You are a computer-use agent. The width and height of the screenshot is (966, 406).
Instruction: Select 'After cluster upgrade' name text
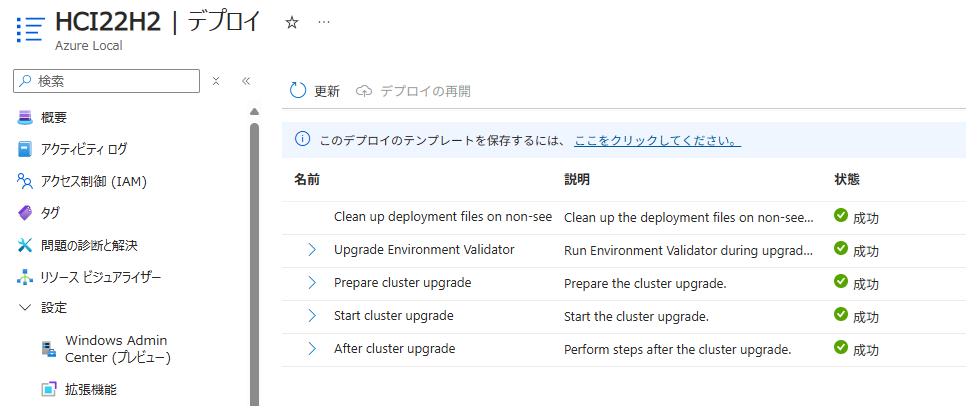tap(394, 349)
